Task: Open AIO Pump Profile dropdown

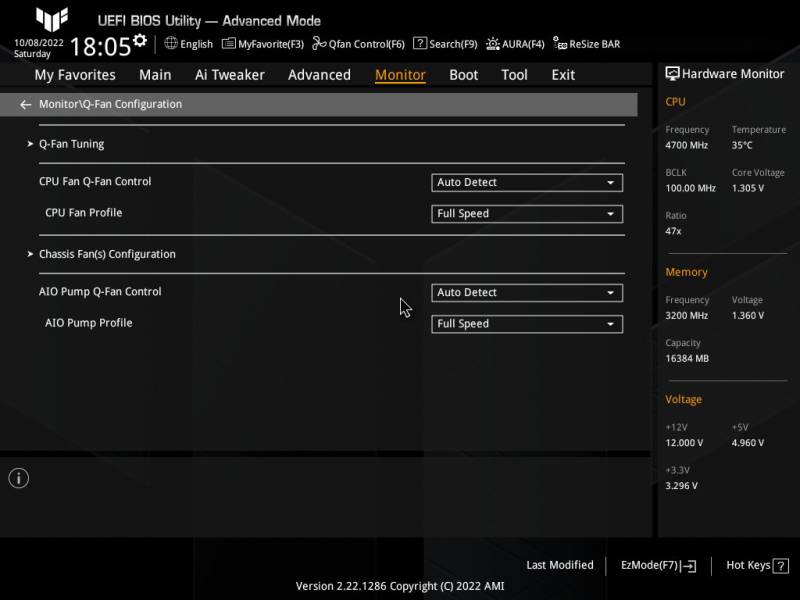Action: point(527,324)
